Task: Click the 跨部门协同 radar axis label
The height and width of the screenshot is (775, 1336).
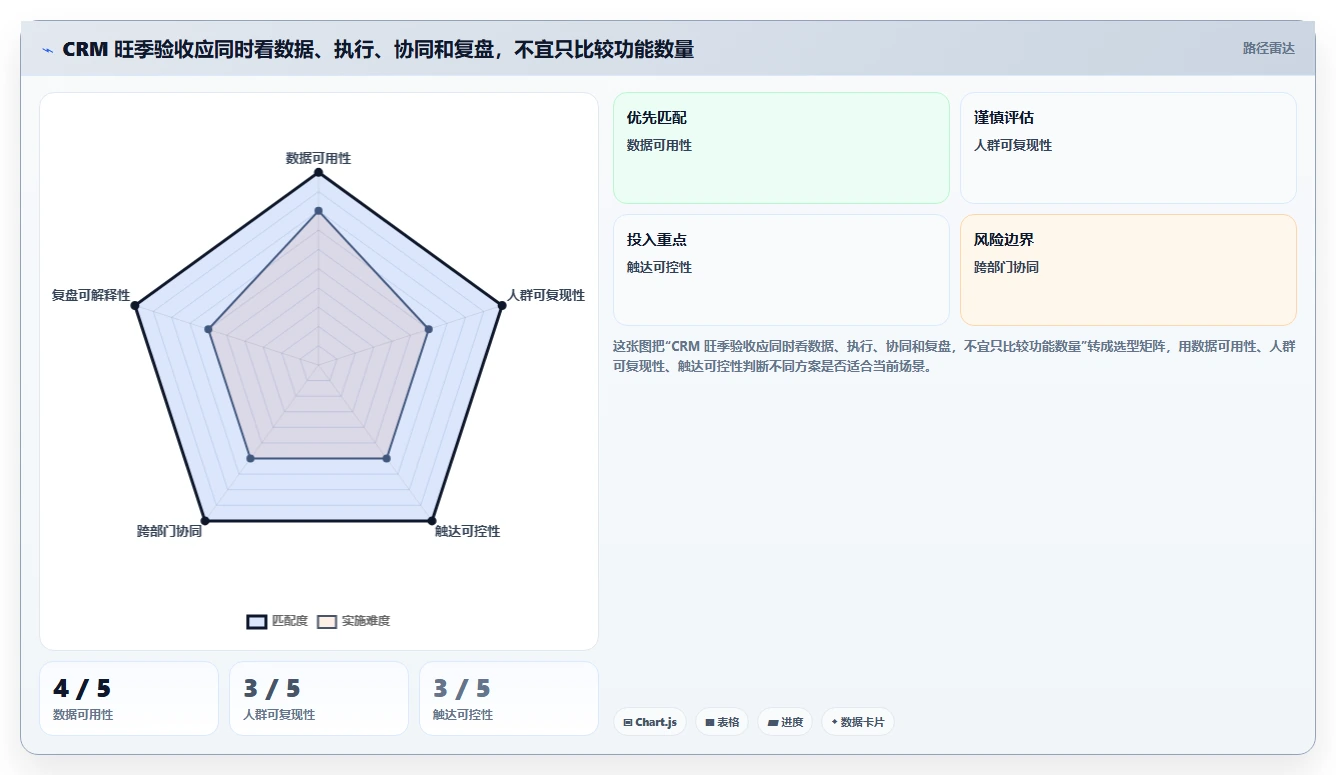Action: 170,531
